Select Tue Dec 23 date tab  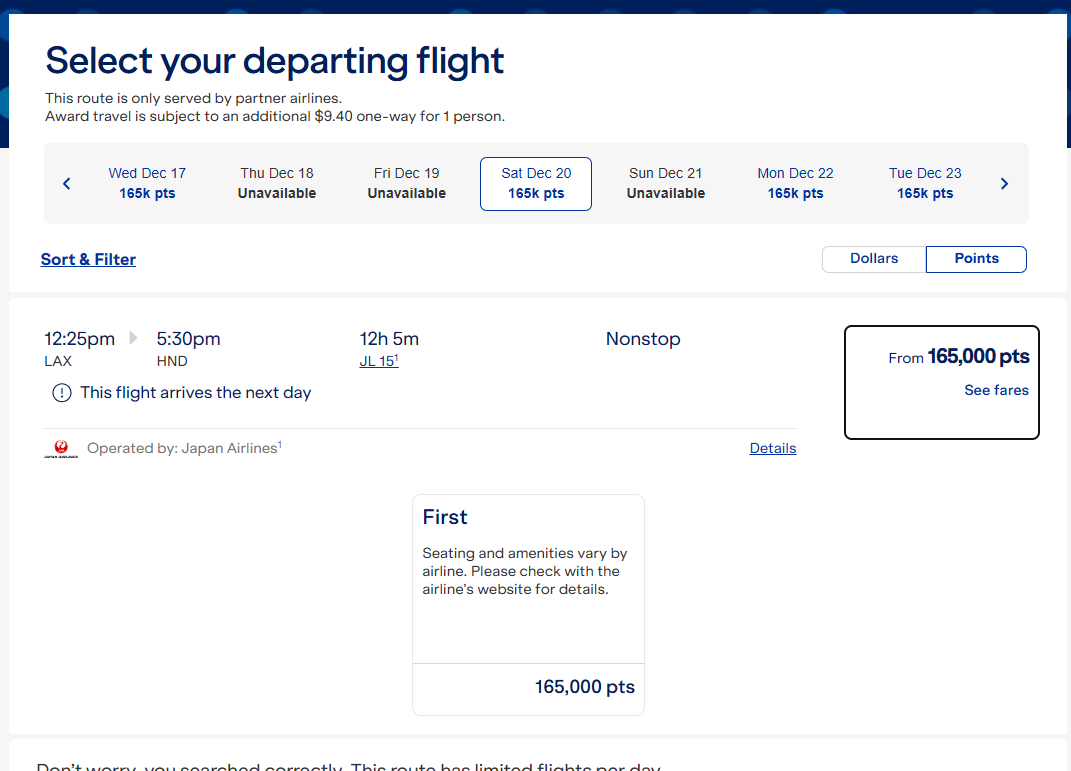[x=925, y=184]
